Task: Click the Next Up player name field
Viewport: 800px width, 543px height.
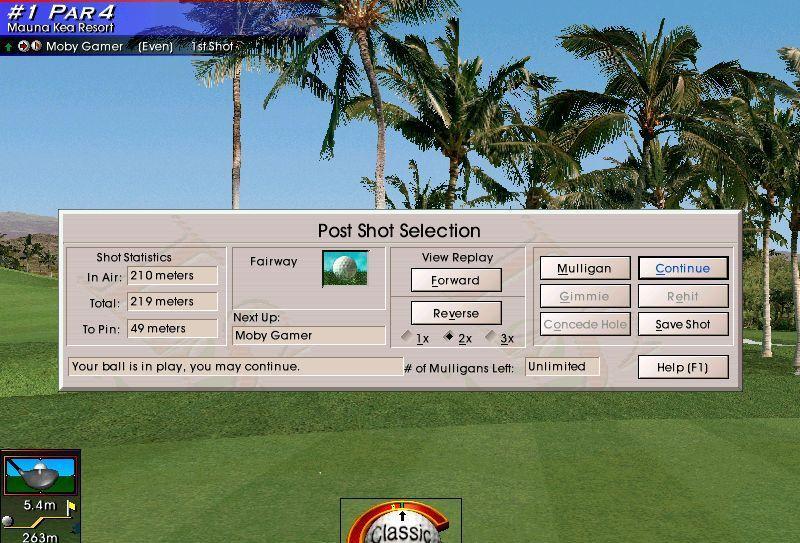Action: pyautogui.click(x=308, y=336)
